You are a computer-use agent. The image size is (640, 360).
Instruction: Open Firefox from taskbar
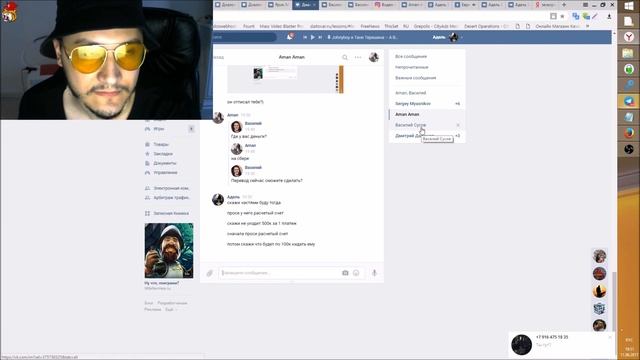(629, 133)
